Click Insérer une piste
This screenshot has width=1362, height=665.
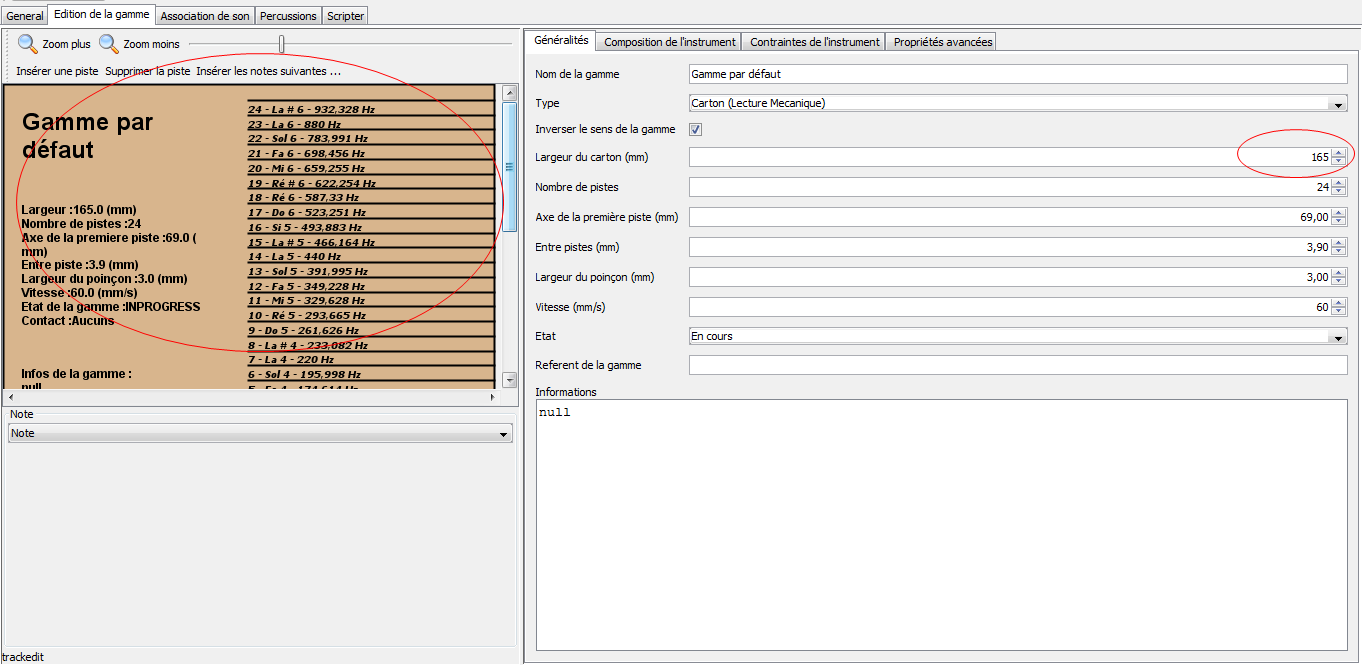tap(57, 71)
